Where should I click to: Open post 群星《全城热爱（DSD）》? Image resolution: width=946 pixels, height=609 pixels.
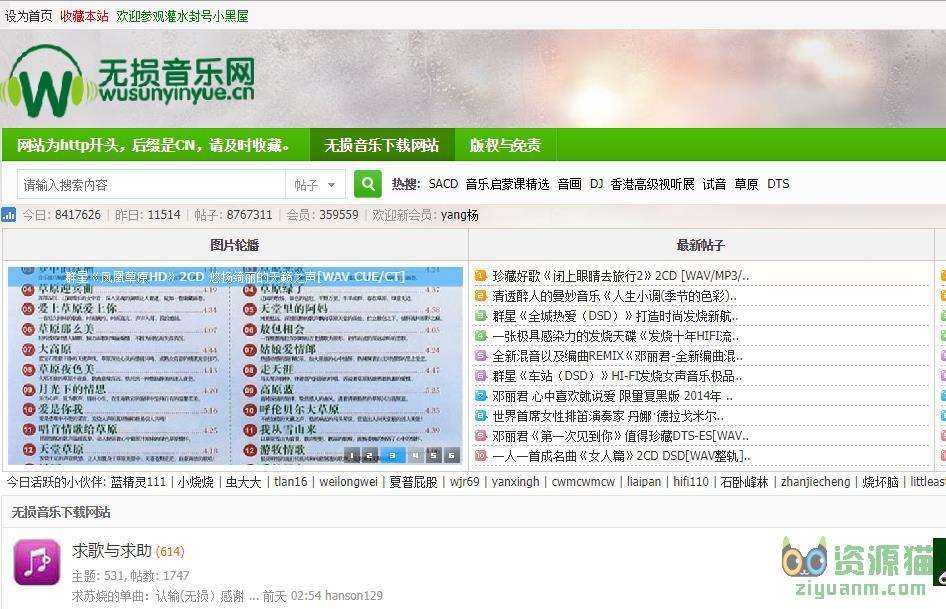(x=615, y=316)
